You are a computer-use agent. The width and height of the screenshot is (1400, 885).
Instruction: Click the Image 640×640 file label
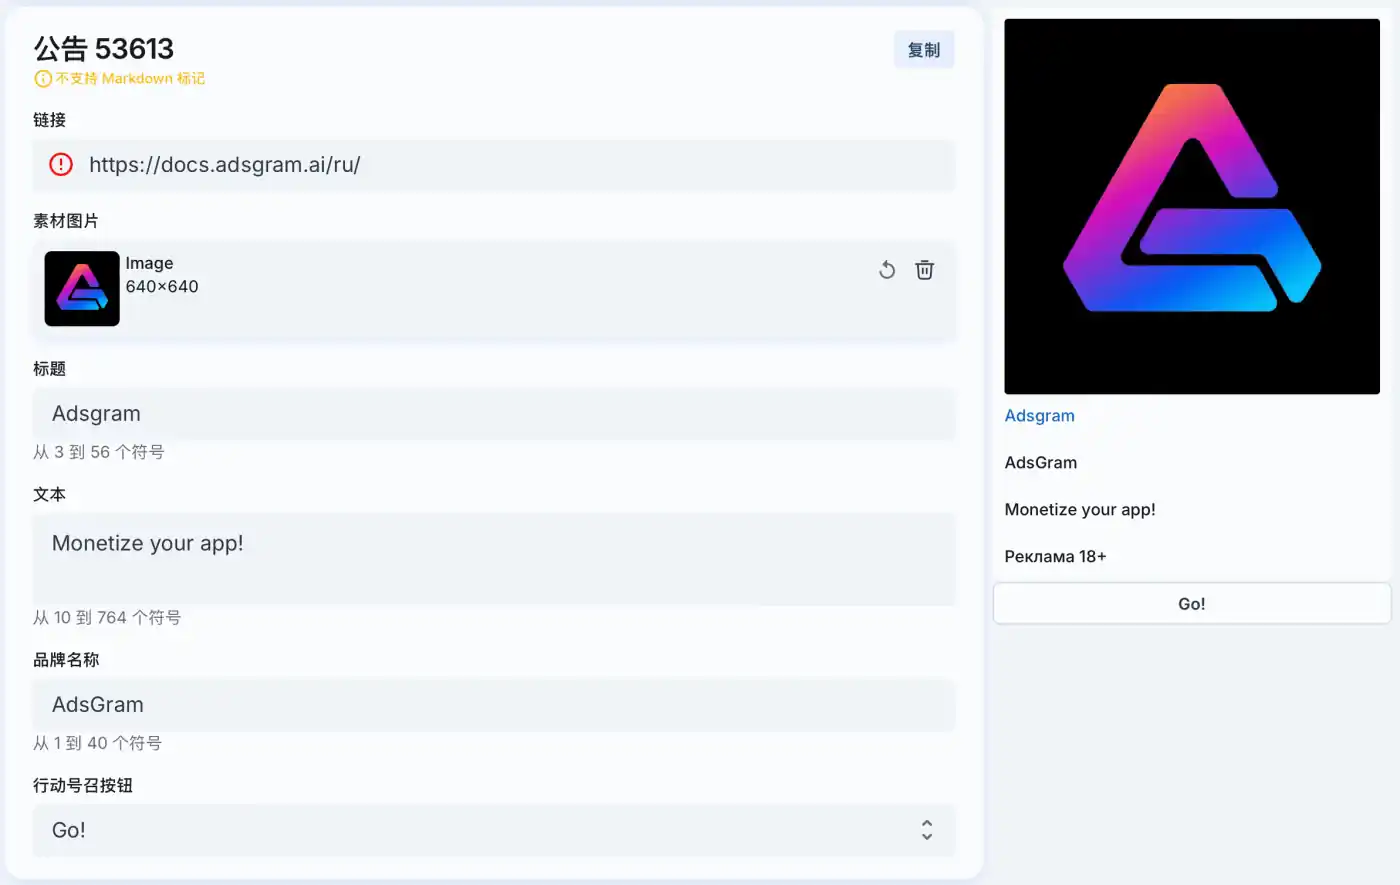point(162,275)
